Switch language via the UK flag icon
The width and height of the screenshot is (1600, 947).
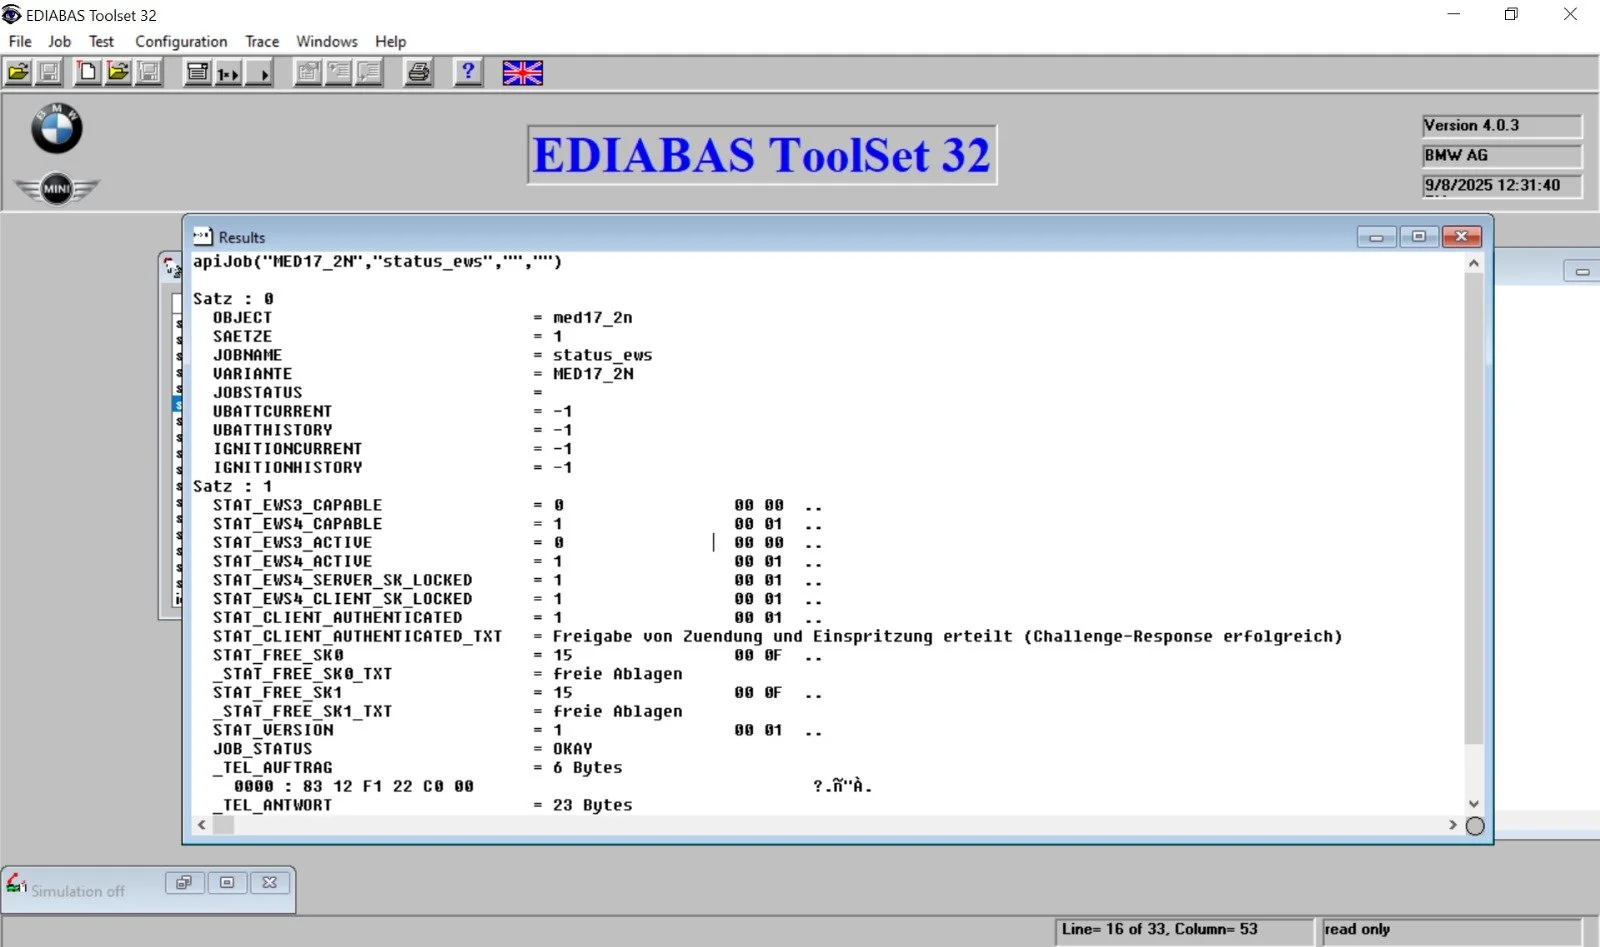522,73
